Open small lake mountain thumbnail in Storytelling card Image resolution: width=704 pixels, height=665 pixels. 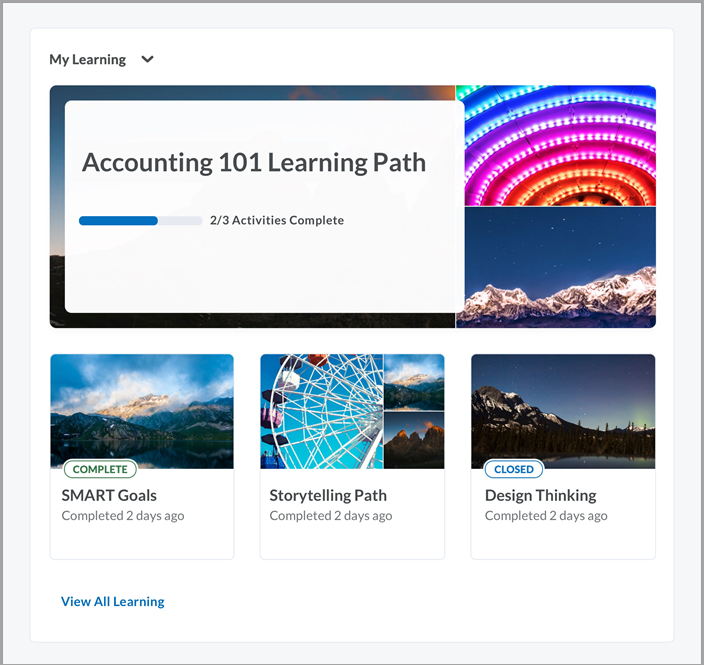[x=414, y=382]
